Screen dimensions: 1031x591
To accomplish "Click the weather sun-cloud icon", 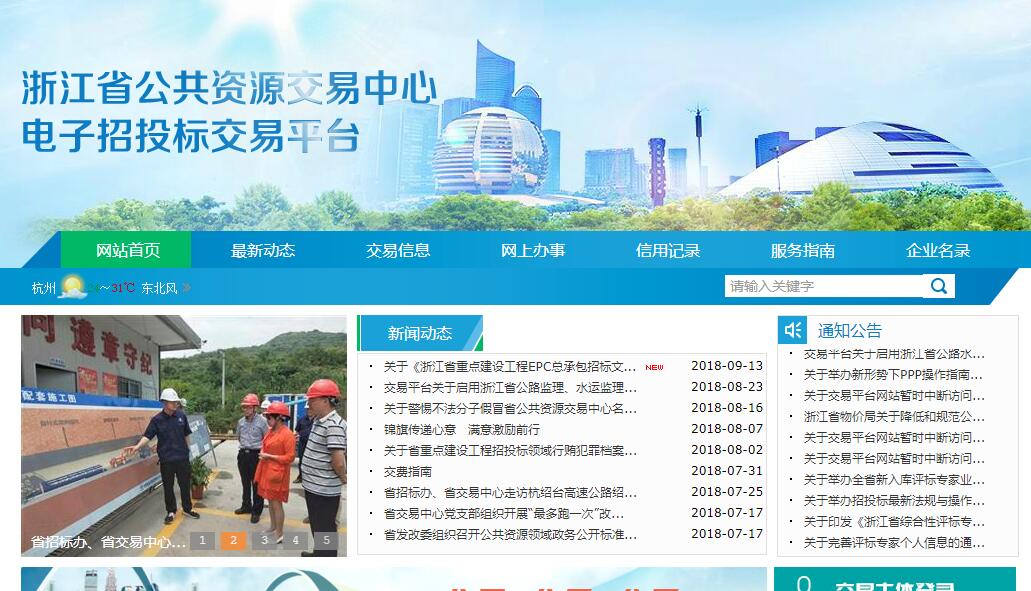I will (73, 287).
